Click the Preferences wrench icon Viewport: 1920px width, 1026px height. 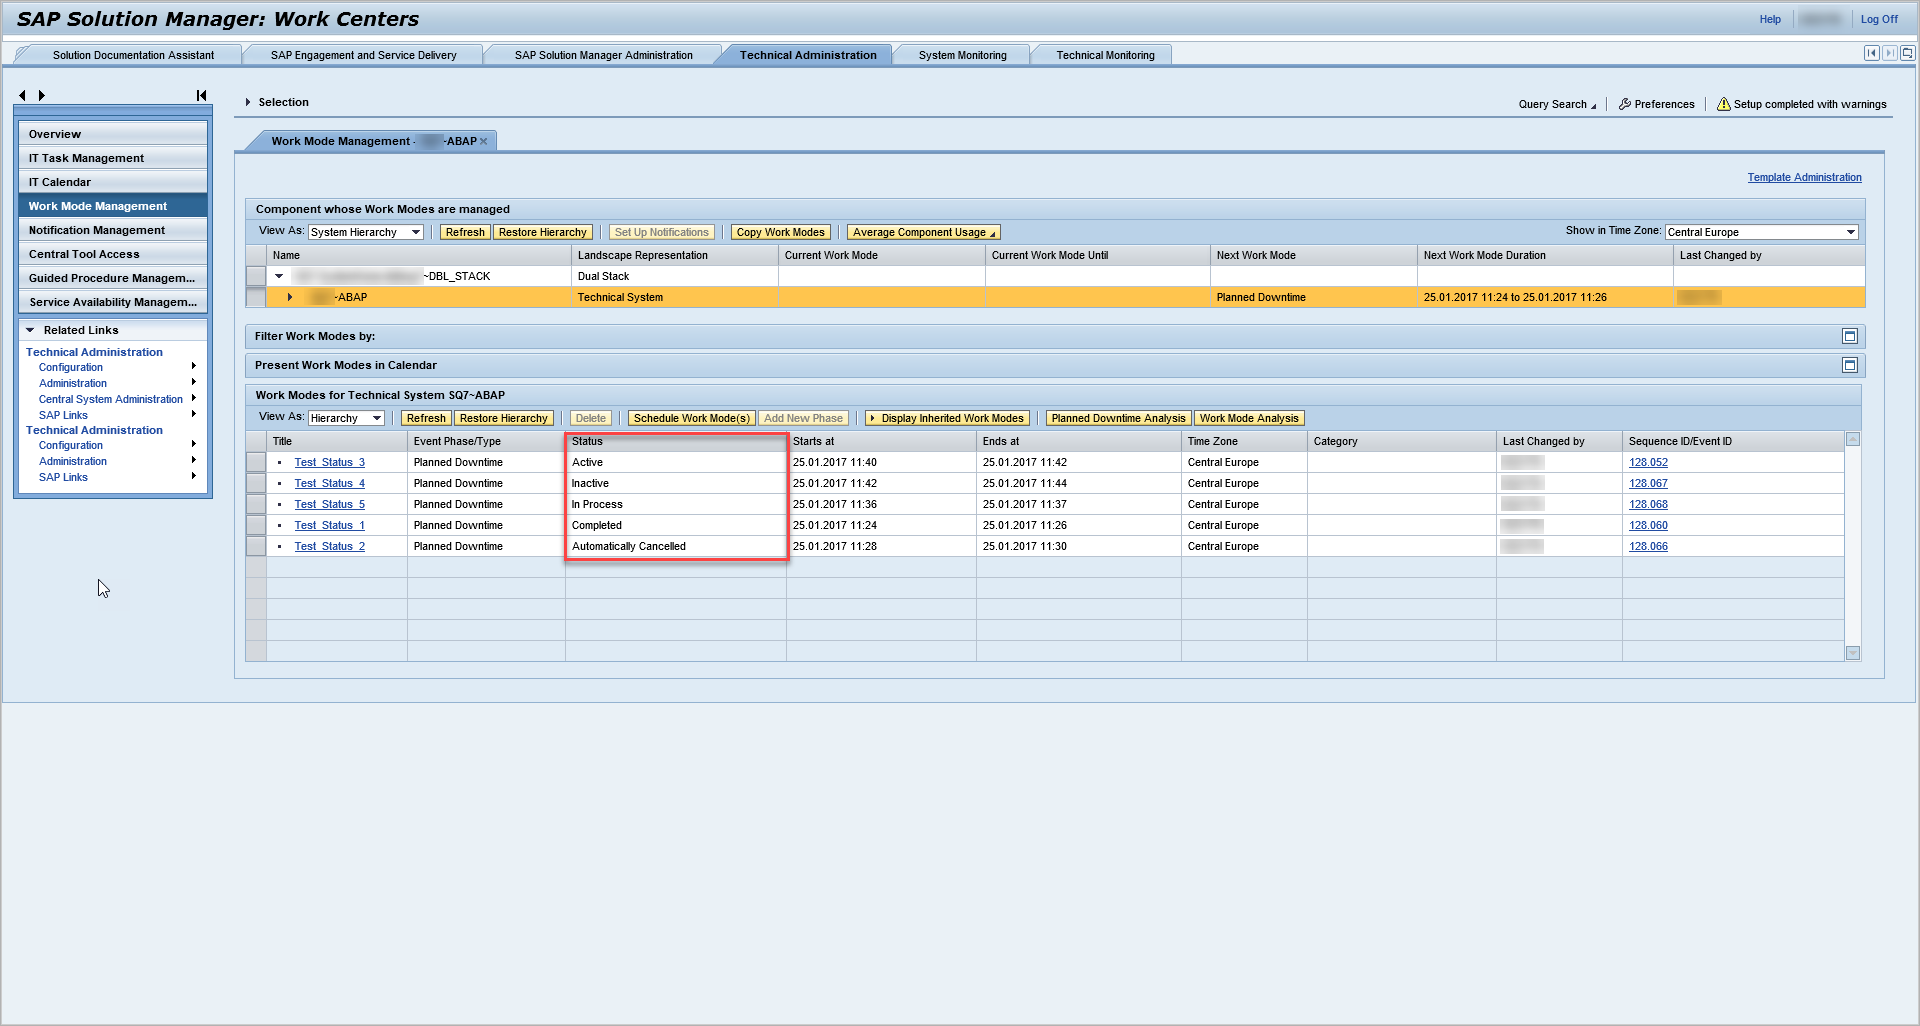[1625, 104]
